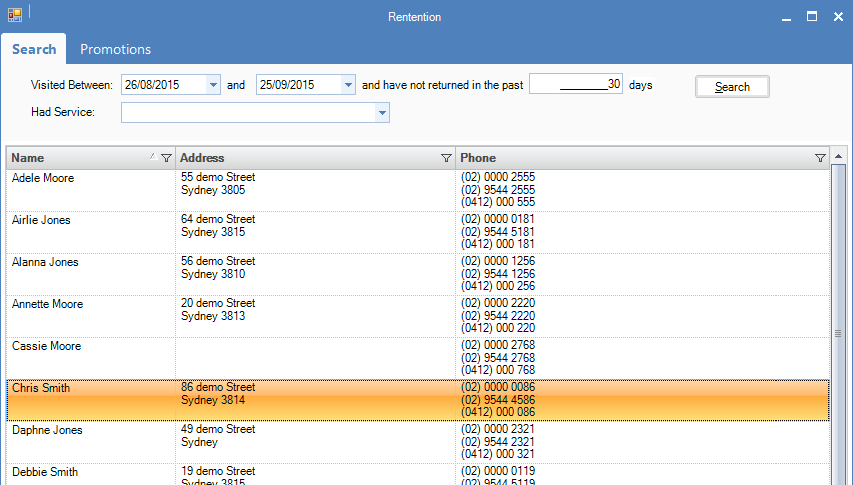Screen dimensions: 853x485
Task: Open the Phone column filter
Action: pyautogui.click(x=820, y=158)
